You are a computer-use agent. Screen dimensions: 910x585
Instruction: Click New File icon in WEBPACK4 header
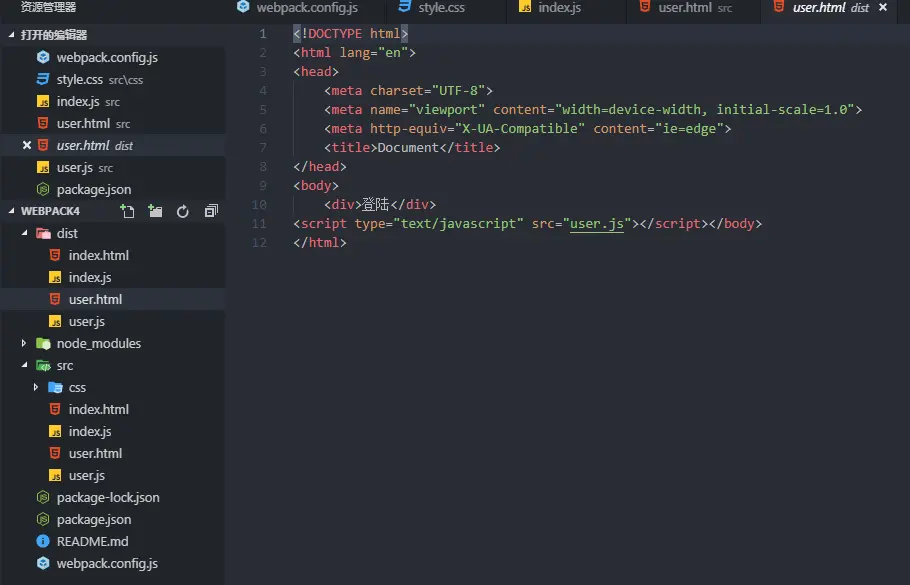click(127, 211)
